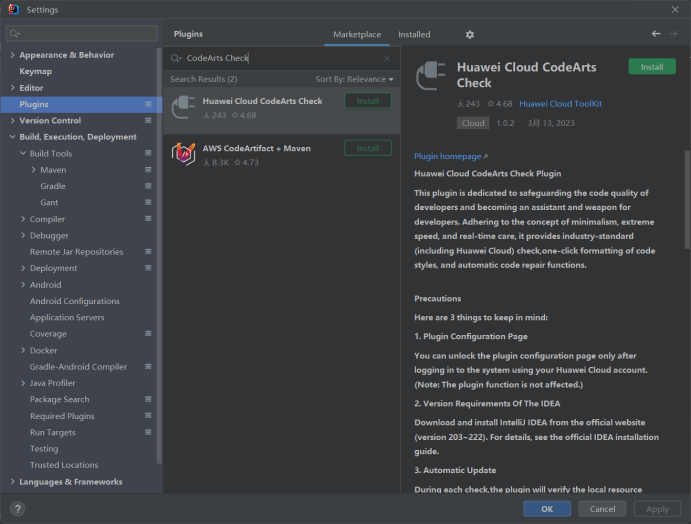Click the AWS CodeArtifact + Maven plugin icon
Screen dimensions: 691x524
(184, 154)
